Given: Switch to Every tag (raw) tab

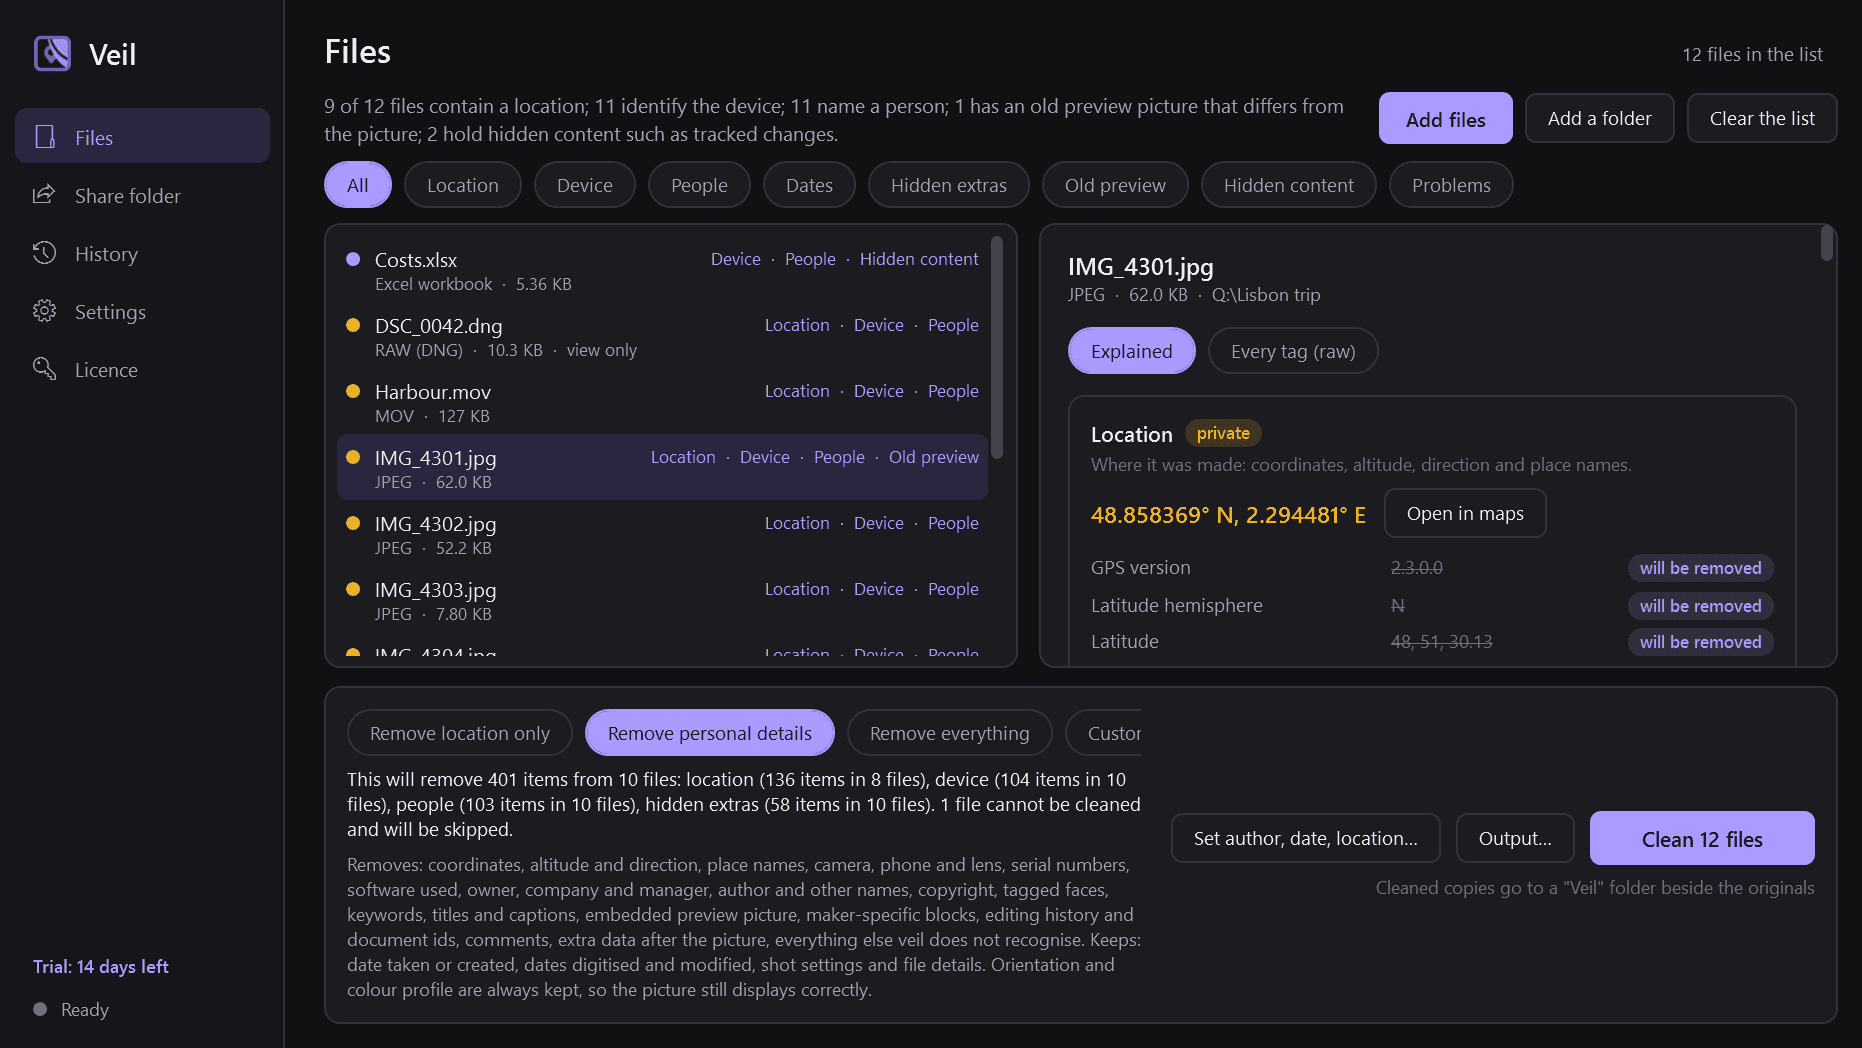Looking at the screenshot, I should [x=1293, y=351].
